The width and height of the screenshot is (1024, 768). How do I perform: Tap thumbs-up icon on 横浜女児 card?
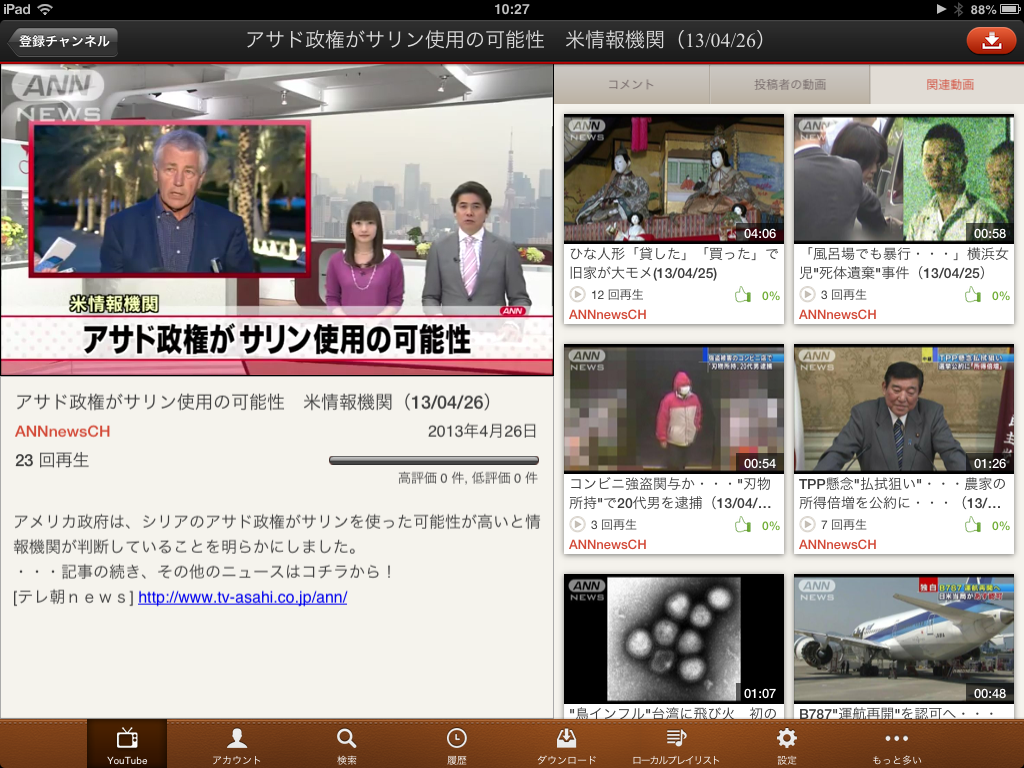click(972, 295)
